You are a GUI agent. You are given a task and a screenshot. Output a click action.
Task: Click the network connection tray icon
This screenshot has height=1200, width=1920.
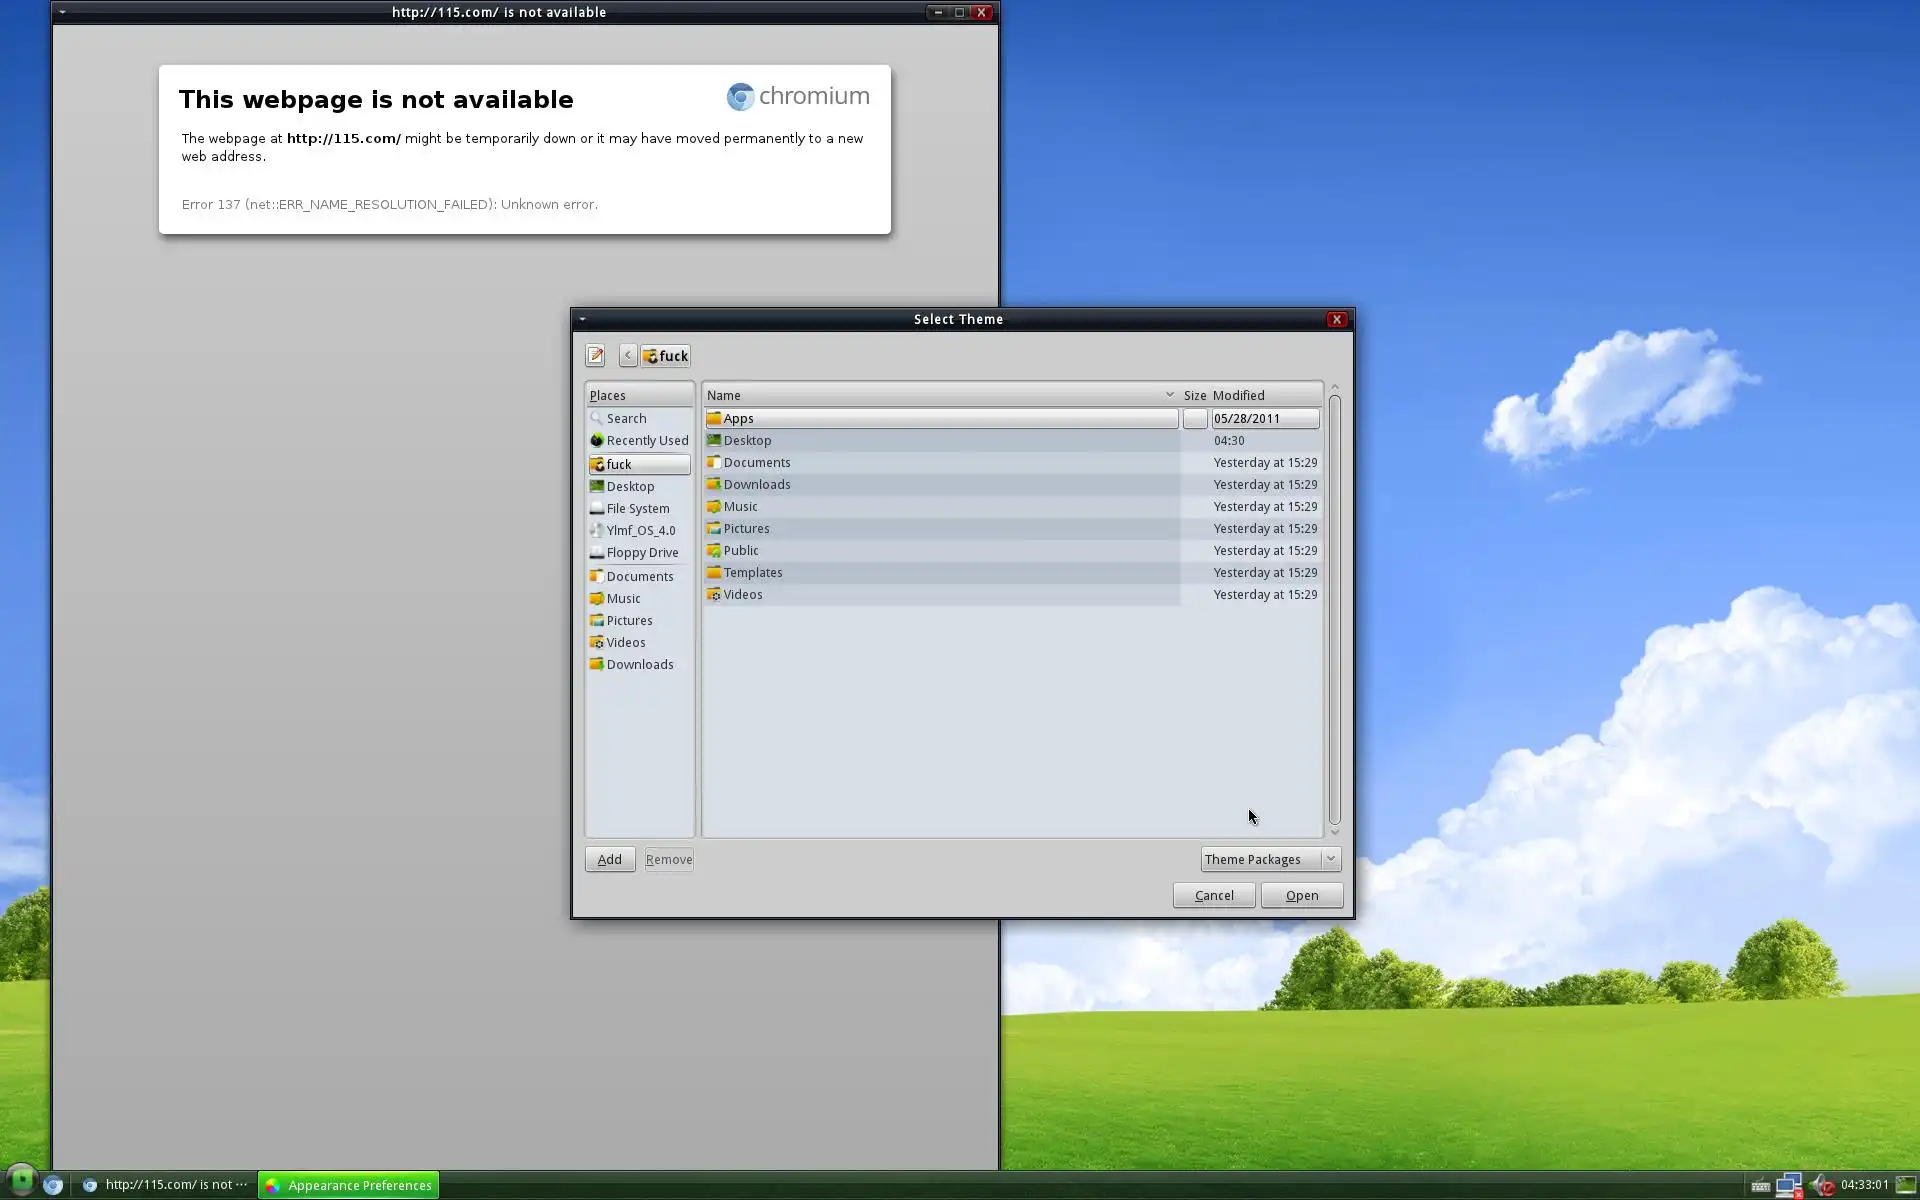(x=1789, y=1185)
